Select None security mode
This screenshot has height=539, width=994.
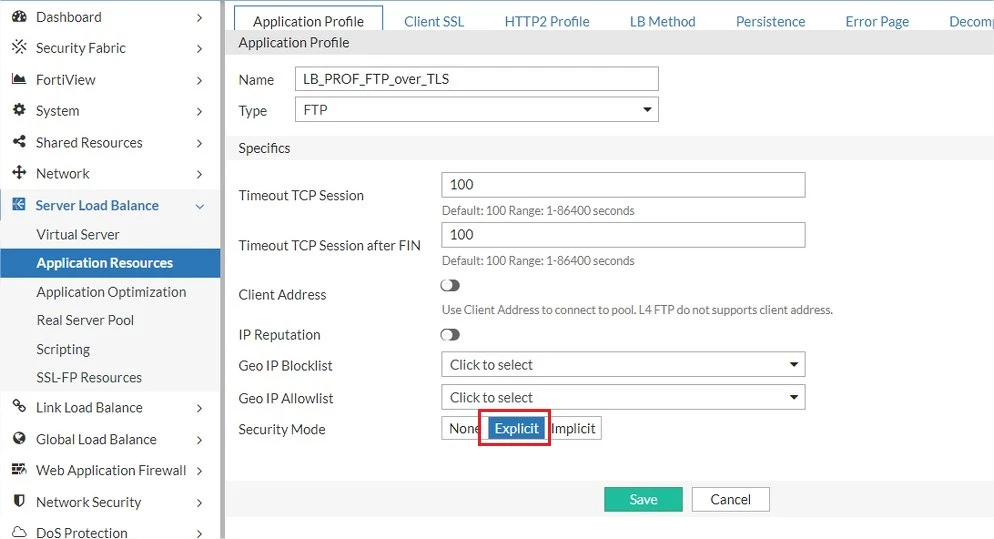pyautogui.click(x=462, y=429)
